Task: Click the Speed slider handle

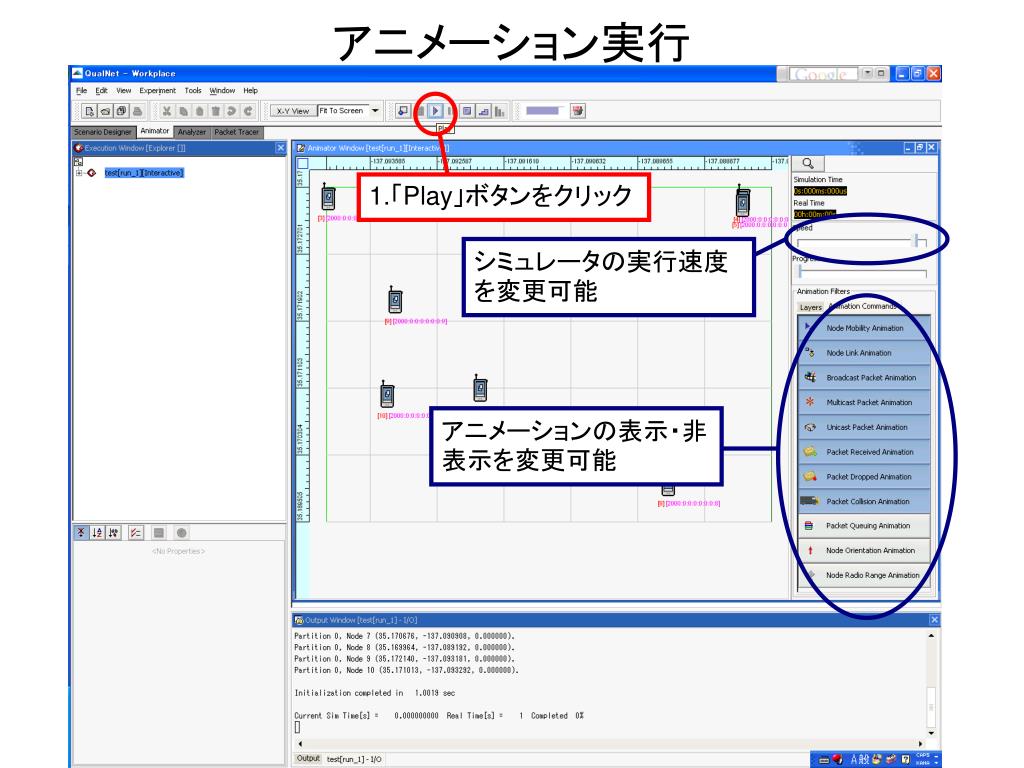Action: [918, 241]
